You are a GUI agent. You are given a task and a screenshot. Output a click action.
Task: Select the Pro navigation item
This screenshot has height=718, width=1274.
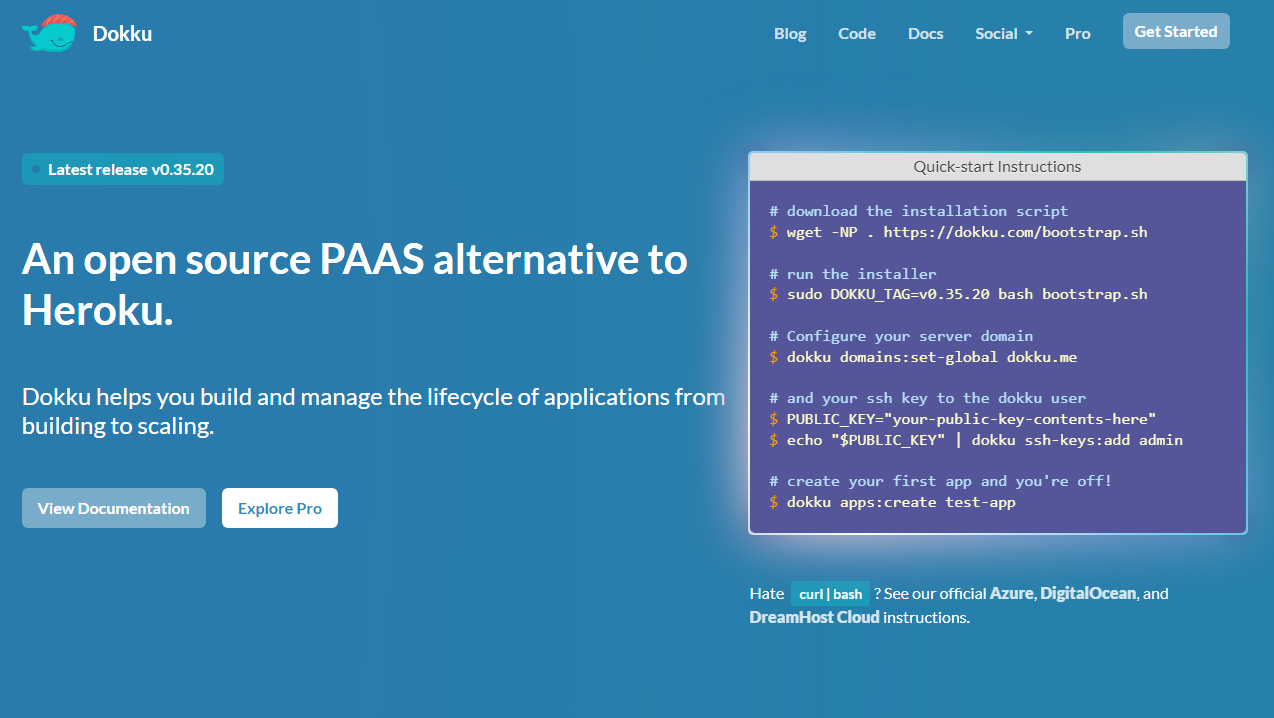point(1077,33)
